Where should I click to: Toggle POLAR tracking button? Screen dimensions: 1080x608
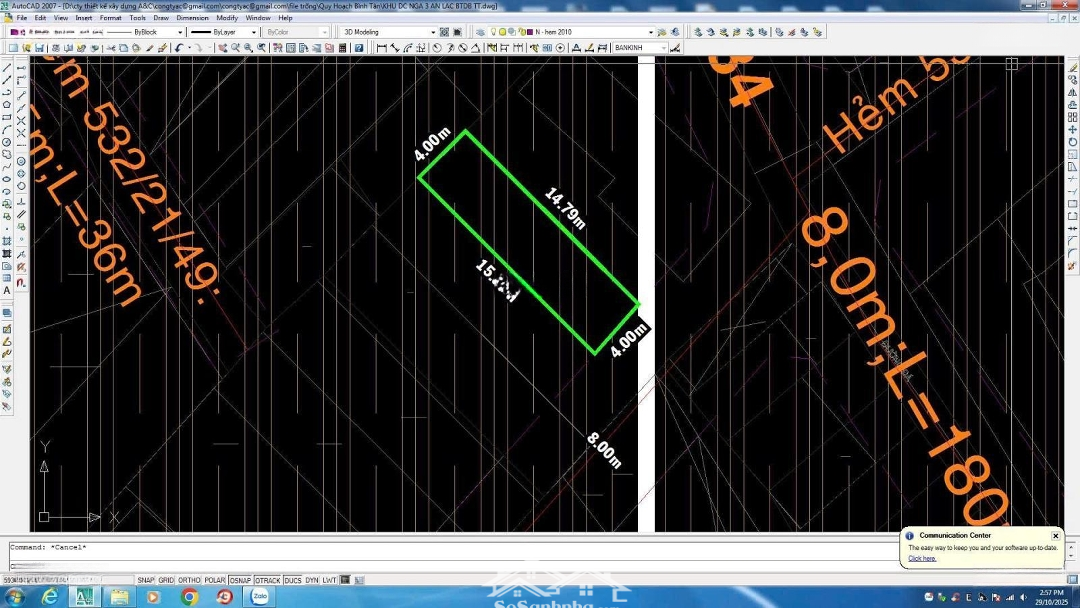click(x=215, y=580)
